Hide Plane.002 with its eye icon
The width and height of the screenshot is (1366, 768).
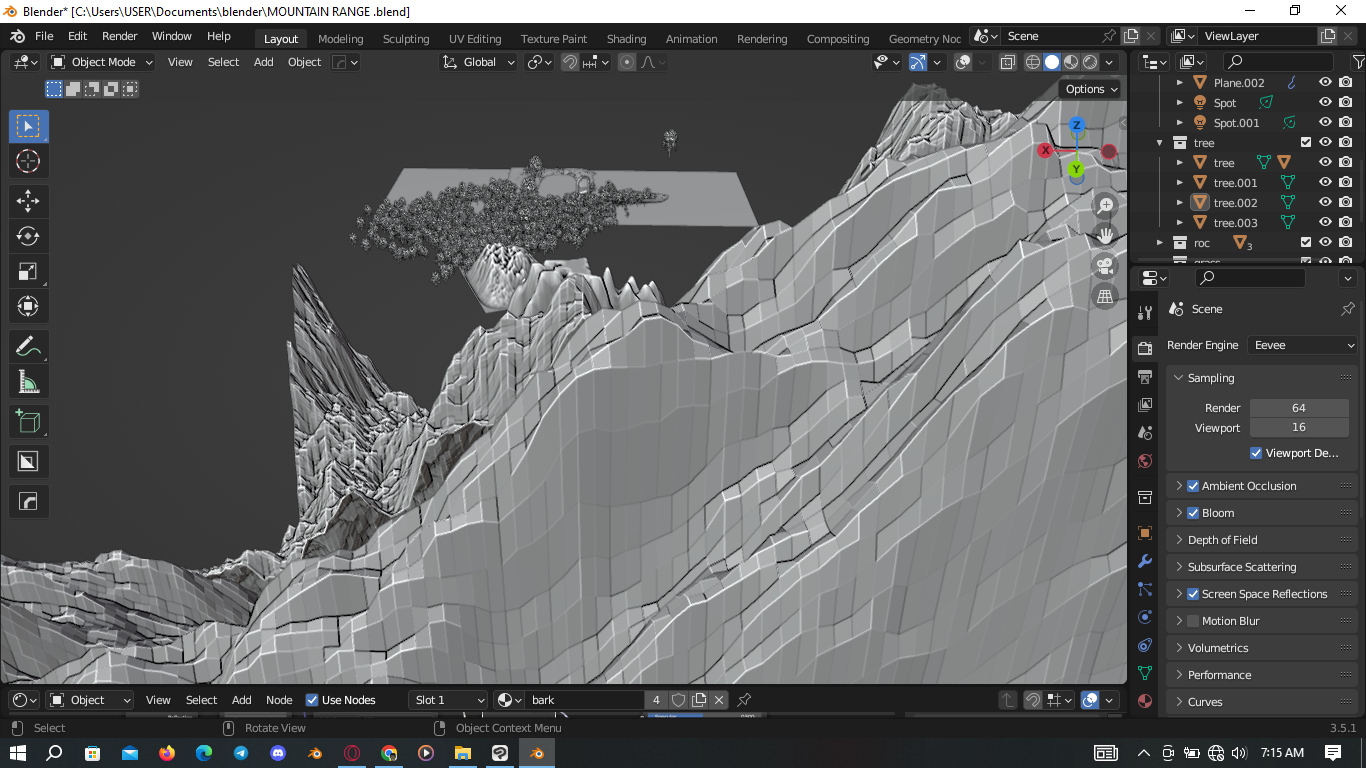click(x=1325, y=83)
